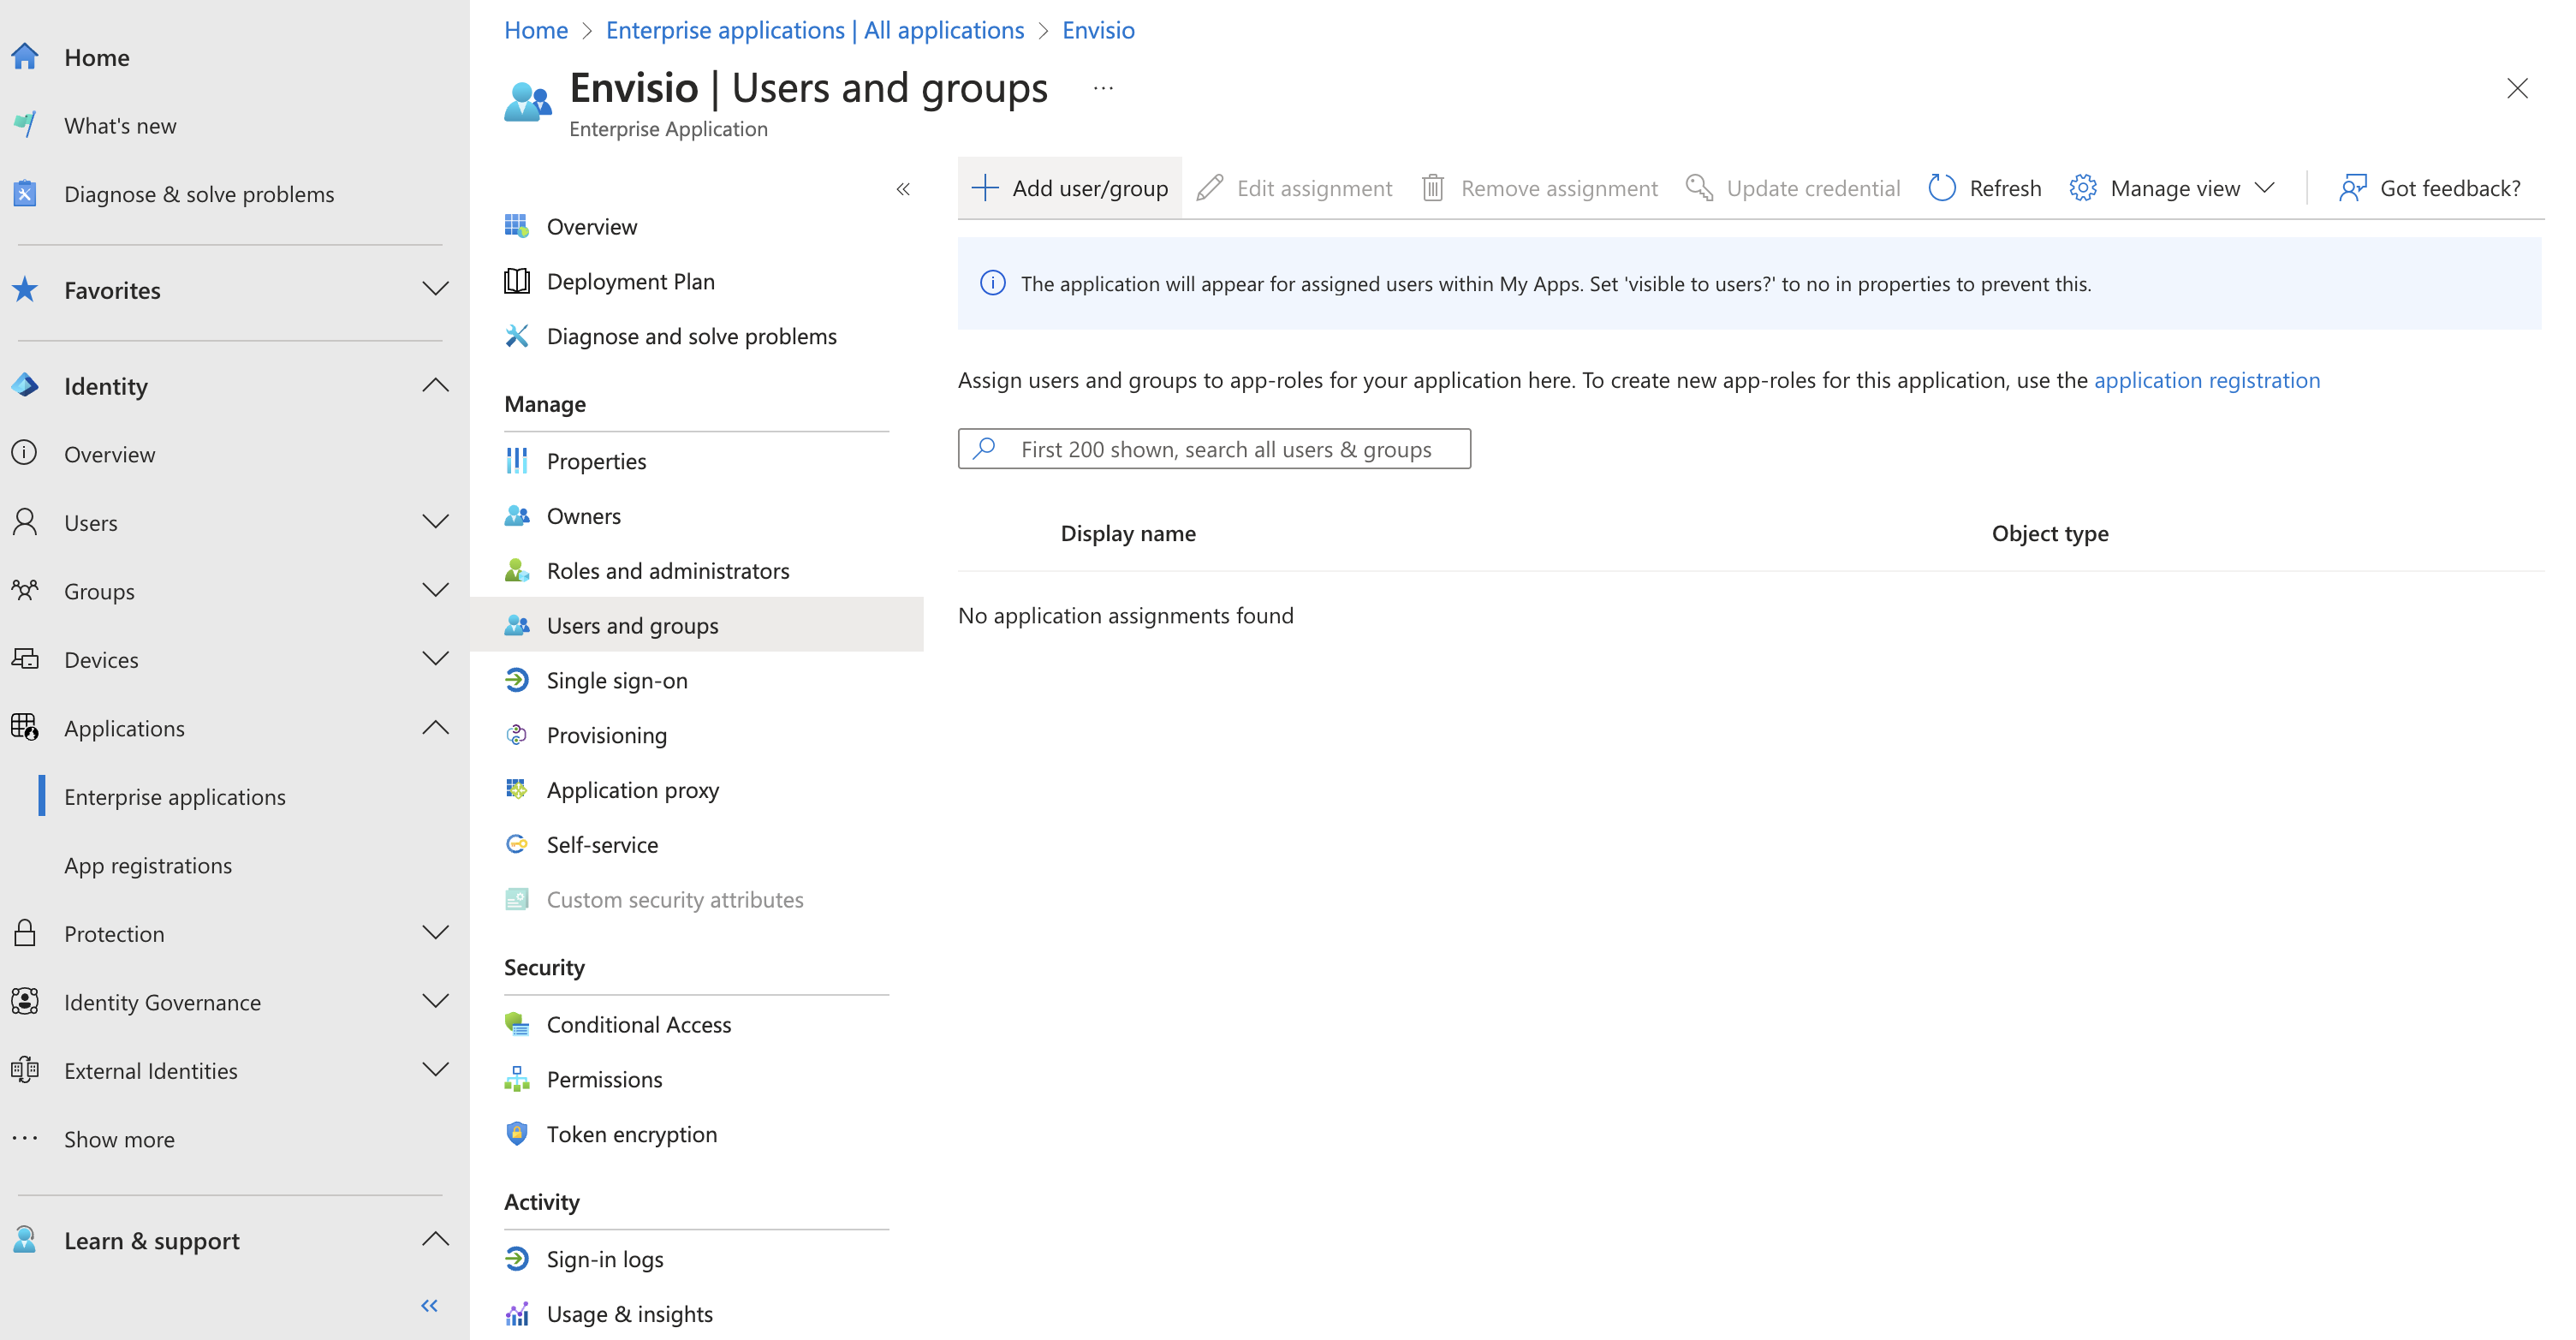
Task: Open Enterprise applications in sidebar
Action: point(175,796)
